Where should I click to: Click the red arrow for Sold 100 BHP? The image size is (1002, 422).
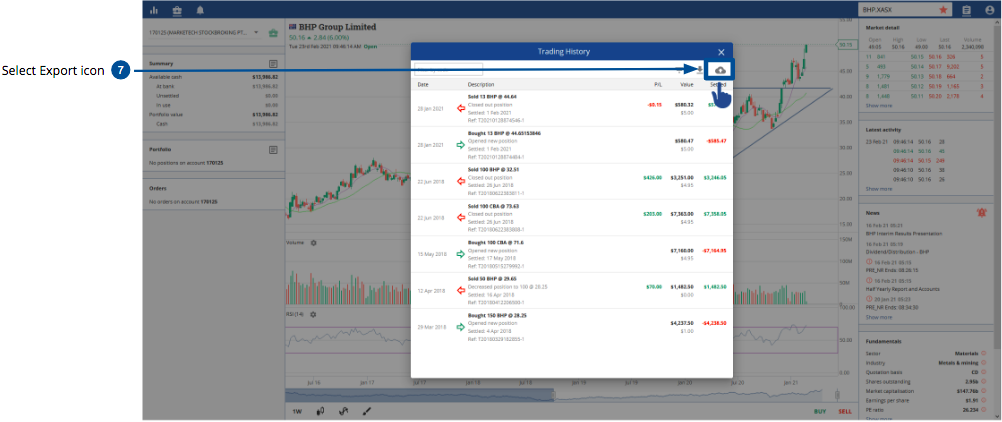pyautogui.click(x=461, y=182)
